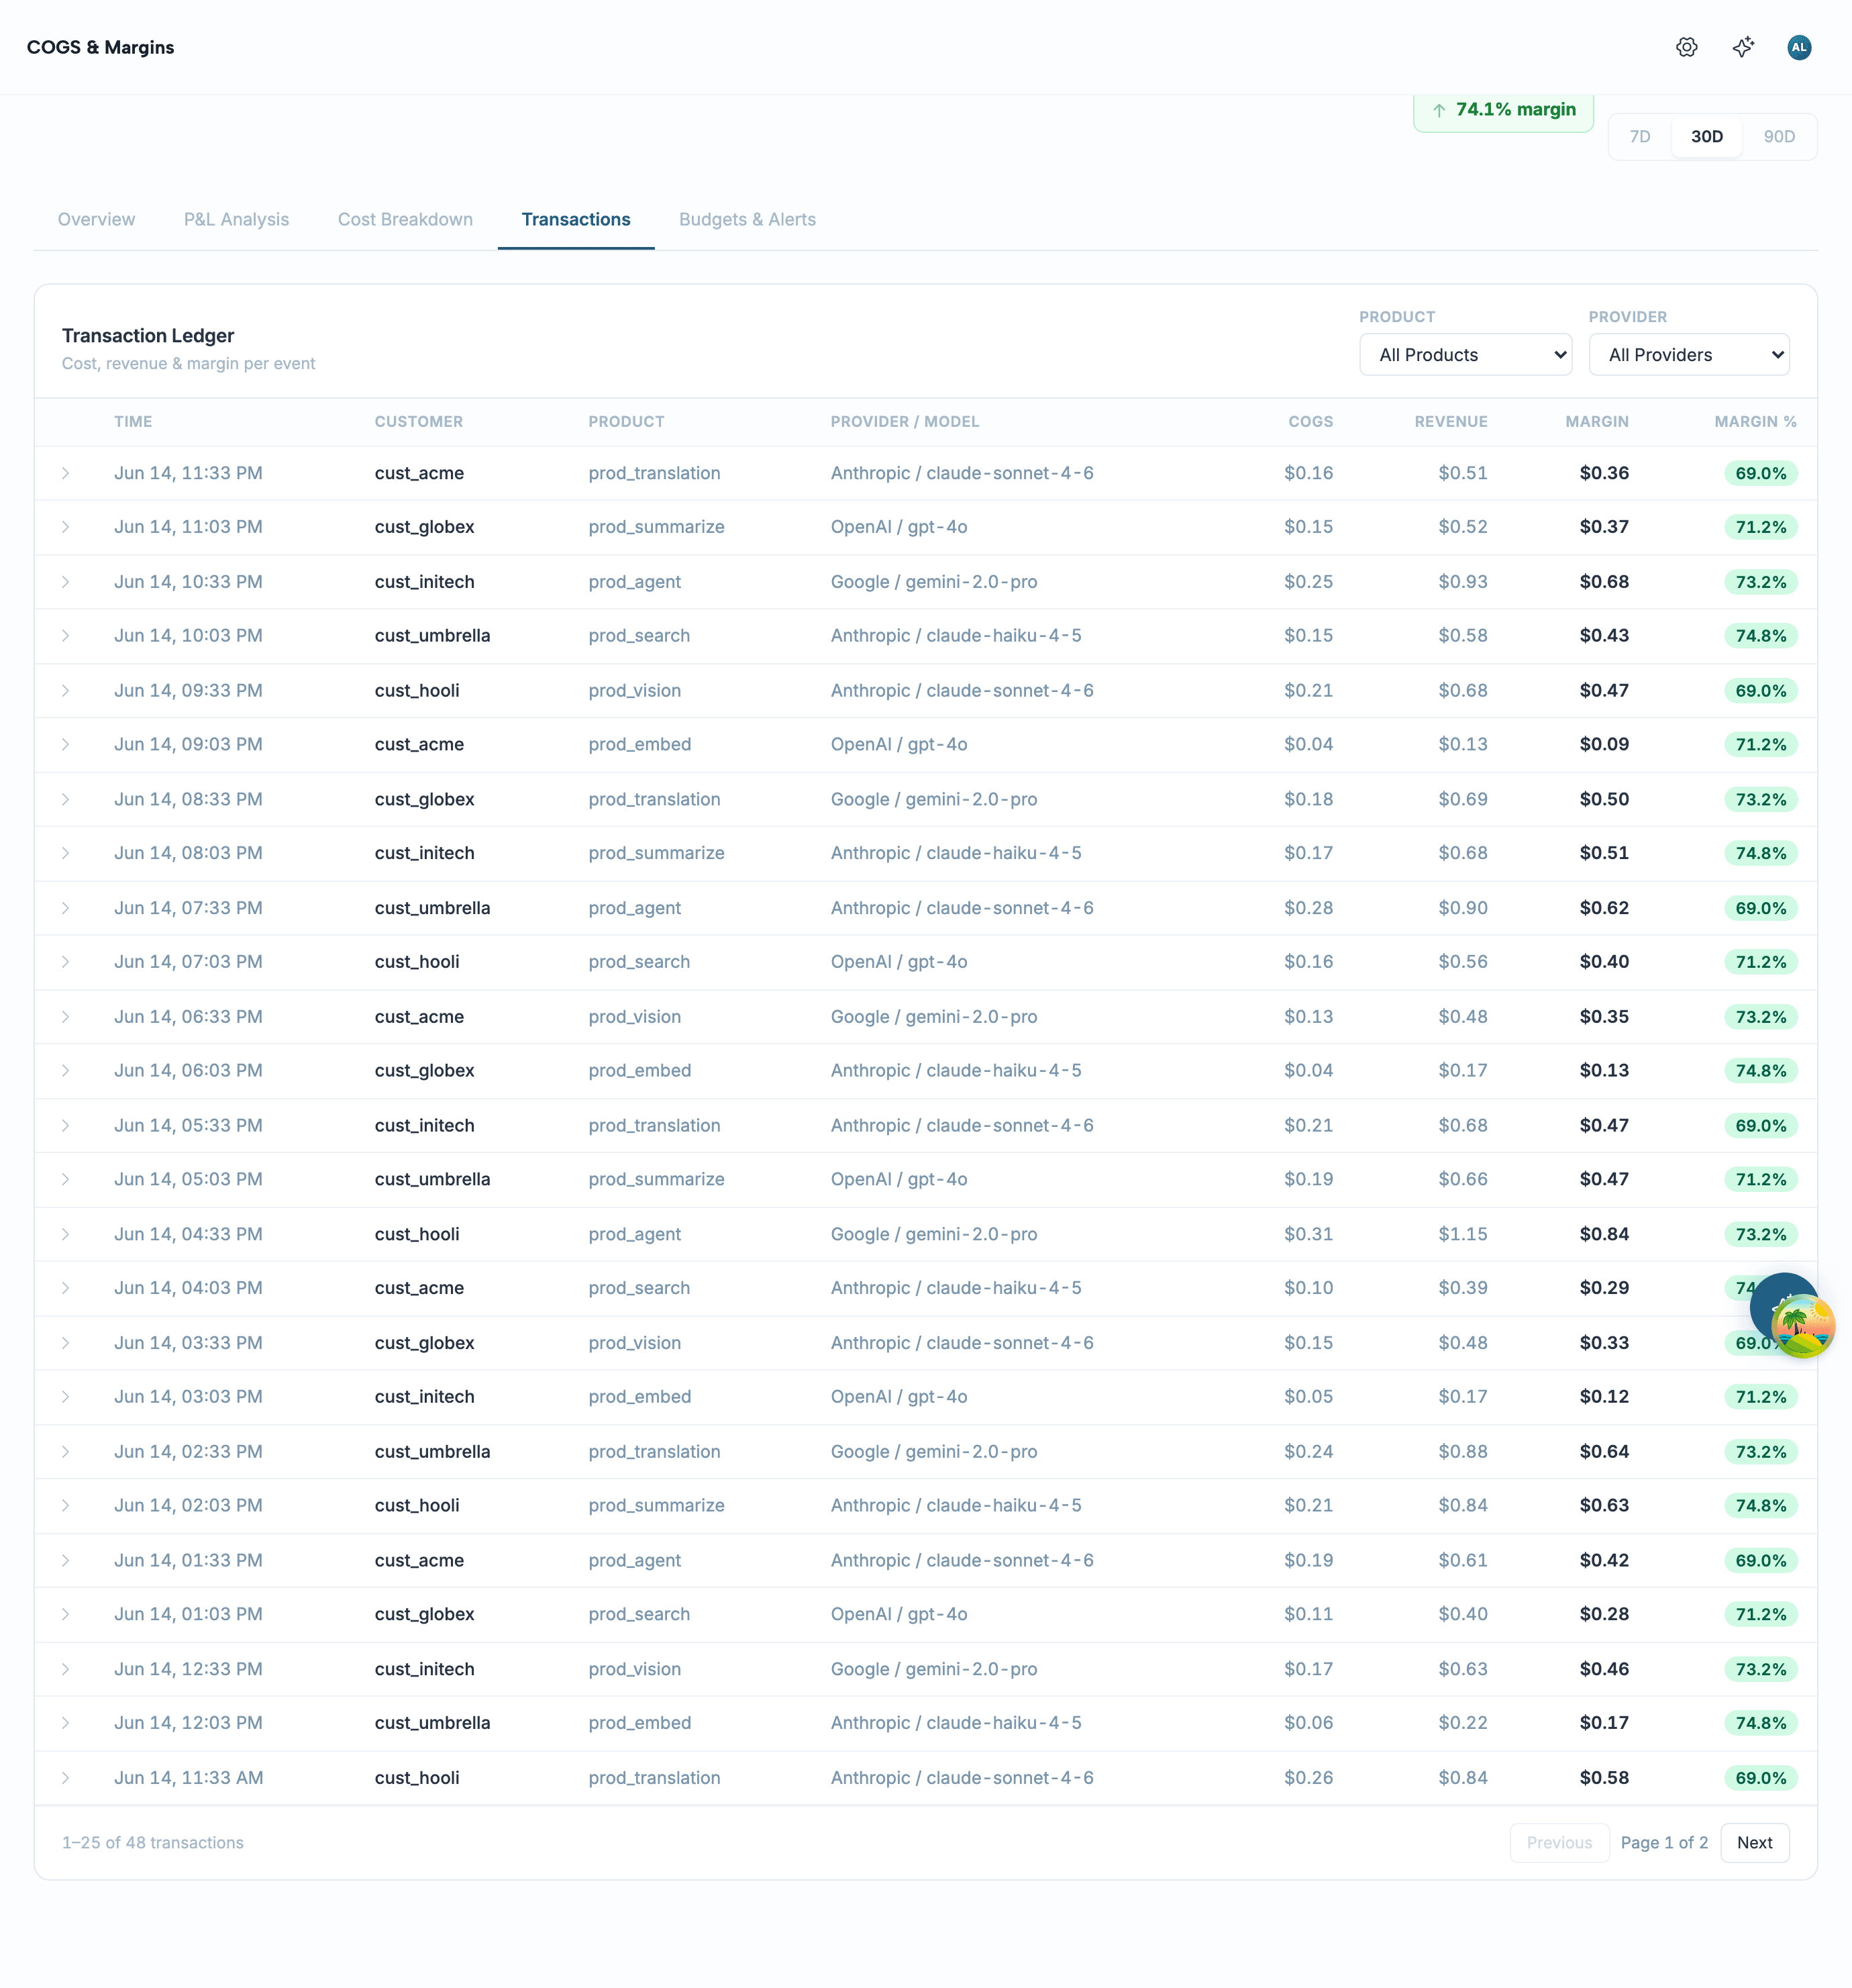Go to Budgets & Alerts tab
Viewport: 1852px width, 1988px height.
[747, 220]
